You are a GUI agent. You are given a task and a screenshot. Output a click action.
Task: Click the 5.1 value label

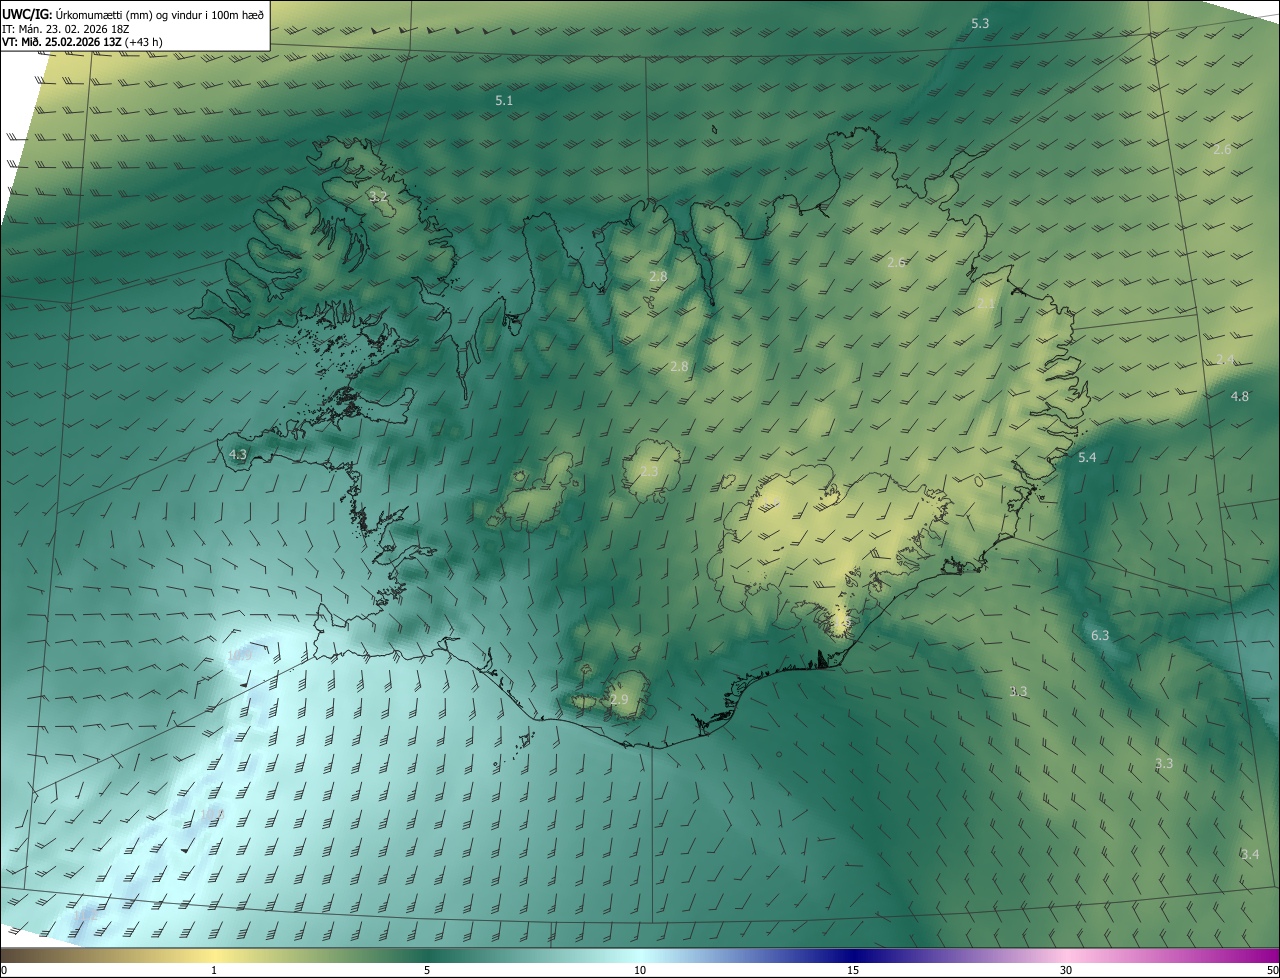[x=504, y=101]
